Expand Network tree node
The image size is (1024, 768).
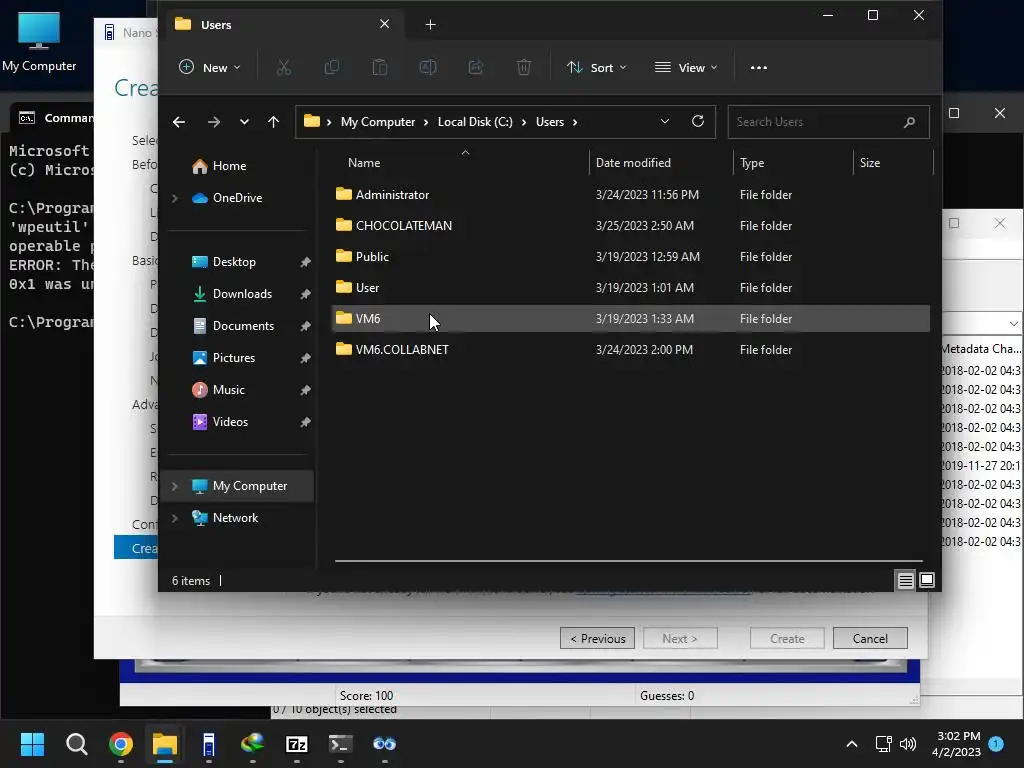click(174, 518)
